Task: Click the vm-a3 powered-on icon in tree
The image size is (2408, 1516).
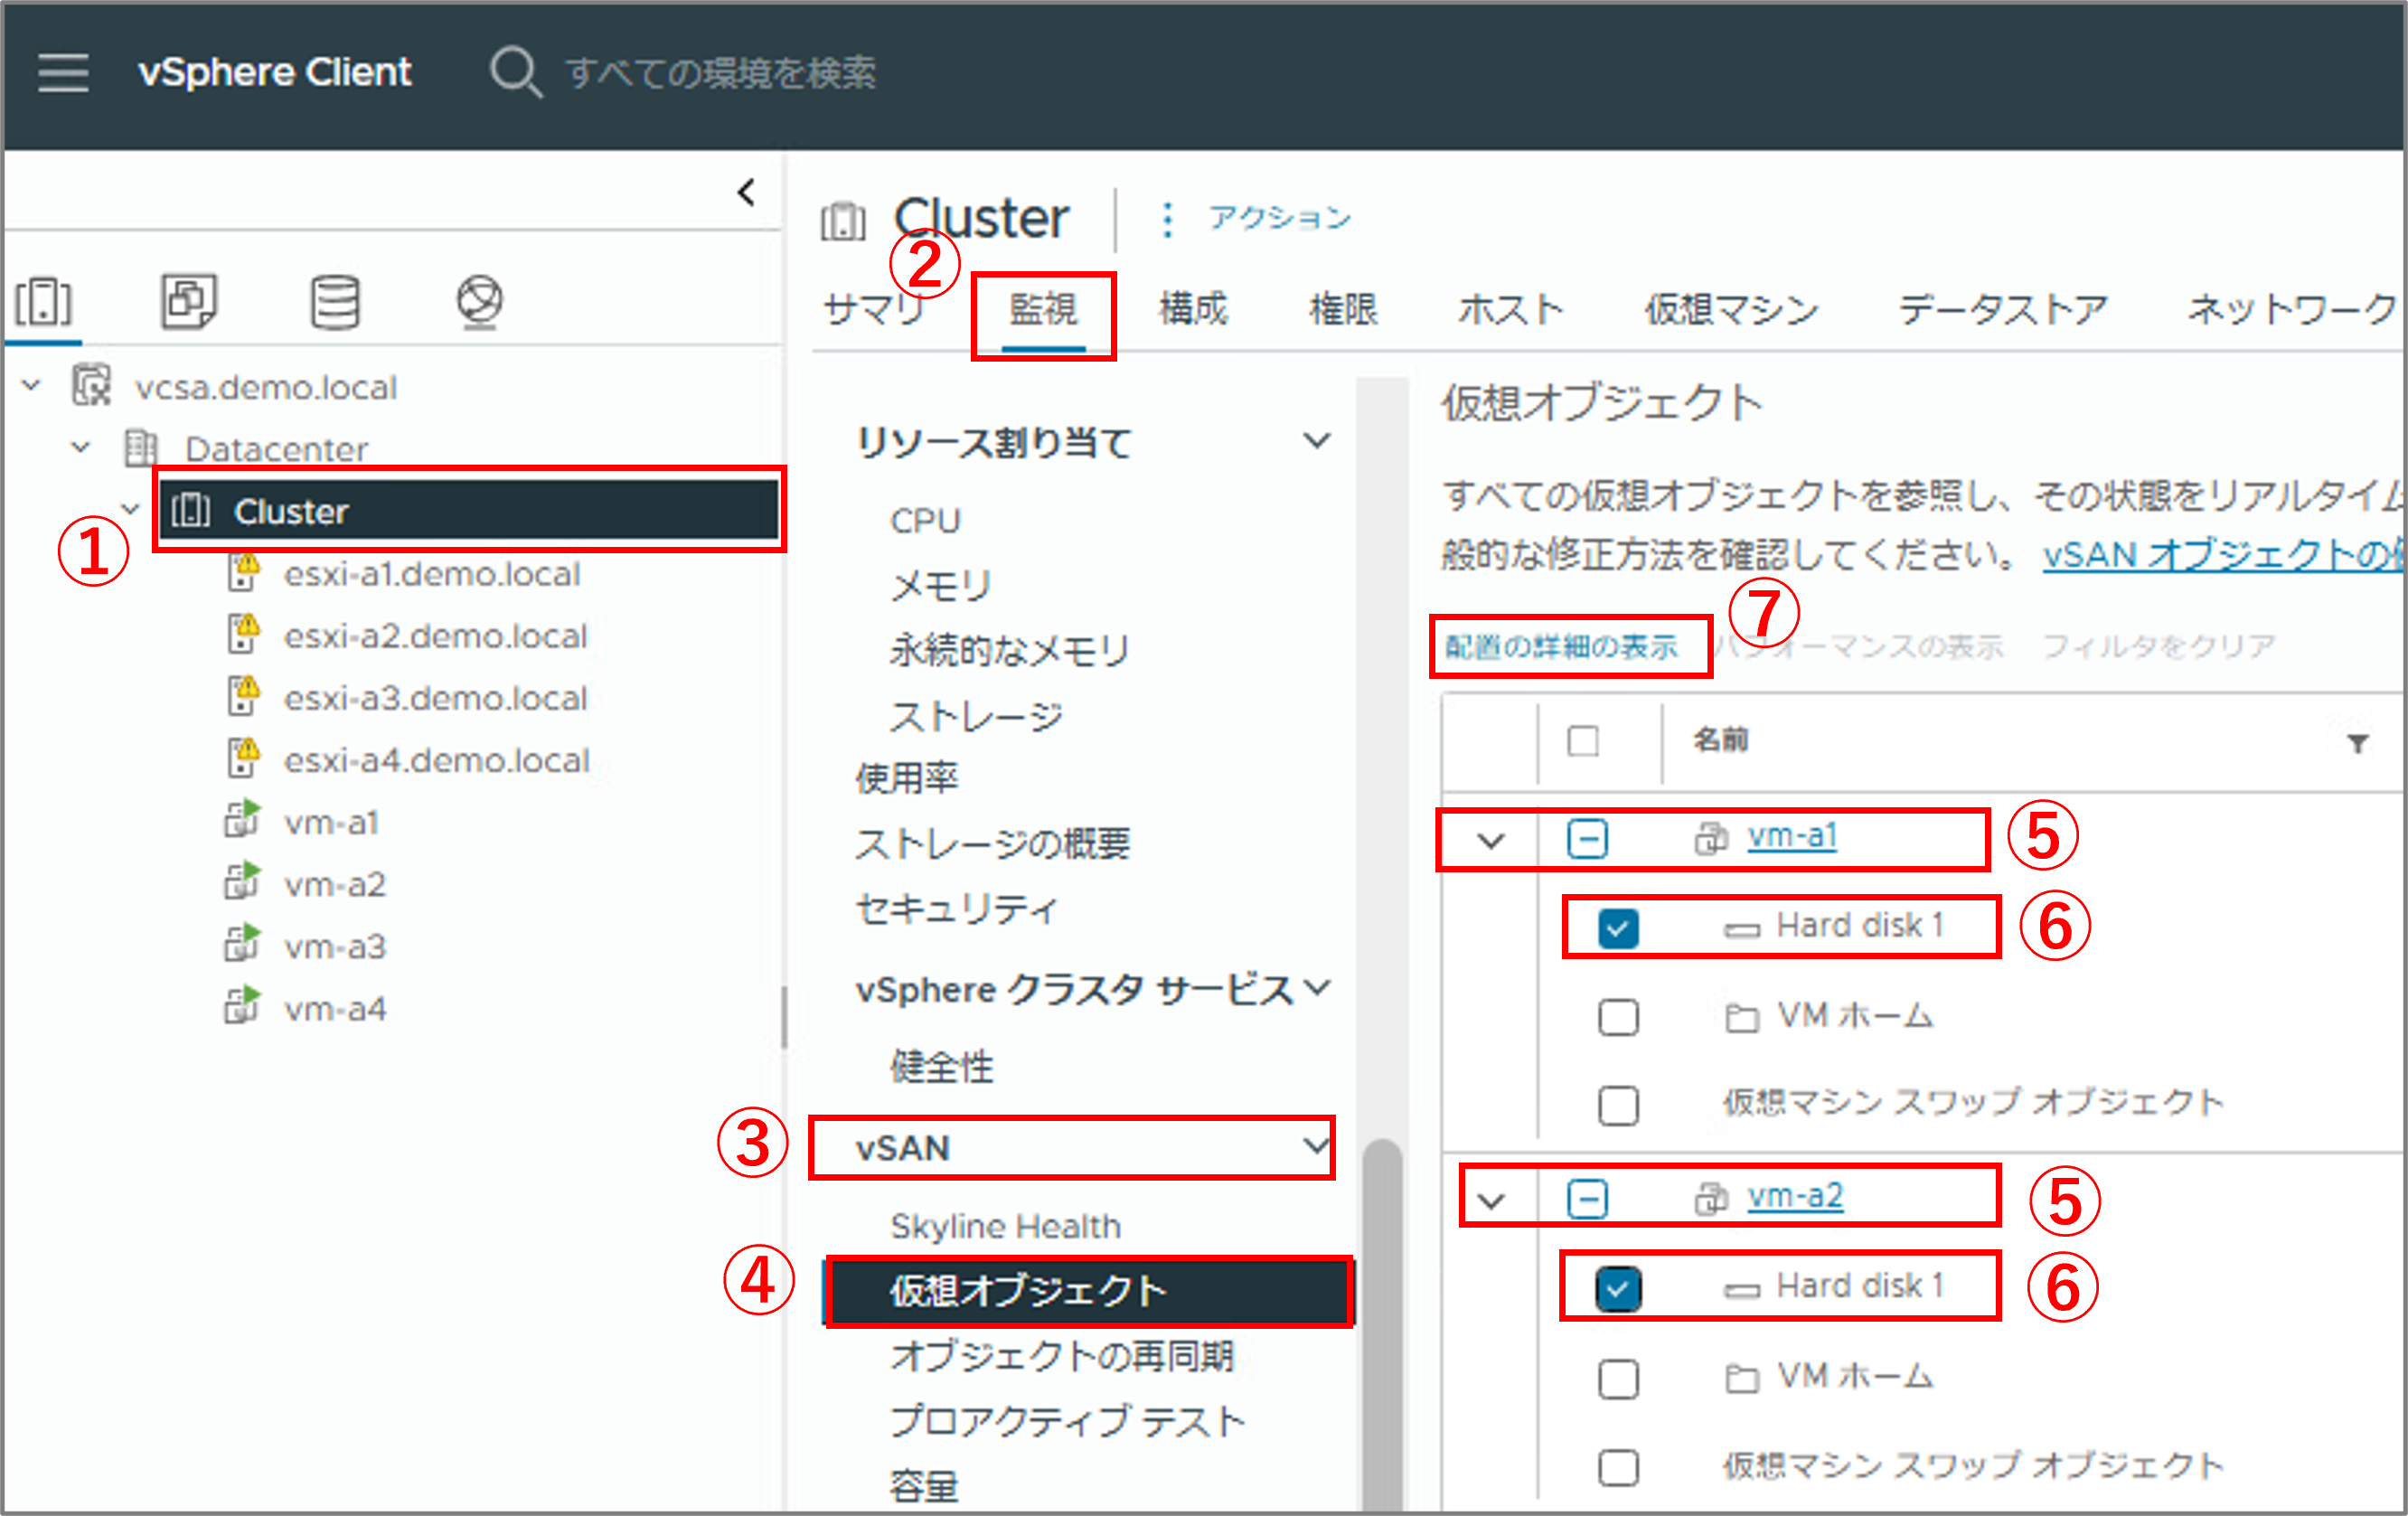Action: click(242, 944)
